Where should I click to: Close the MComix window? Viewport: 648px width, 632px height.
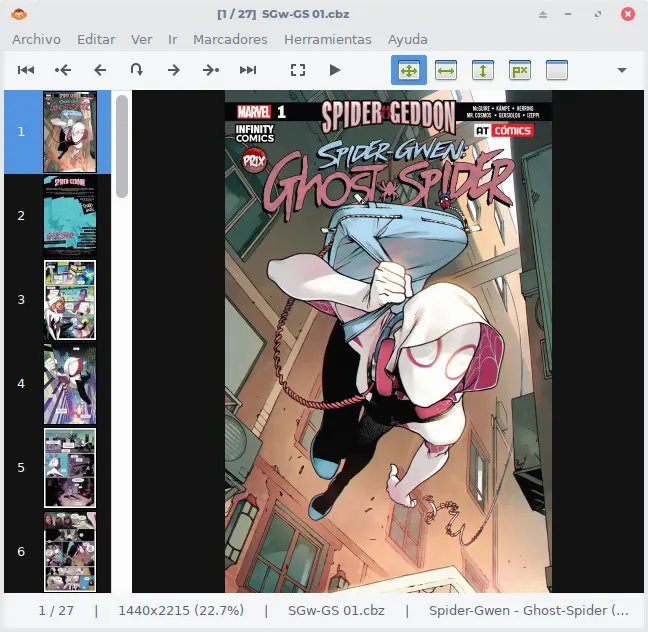pyautogui.click(x=628, y=14)
